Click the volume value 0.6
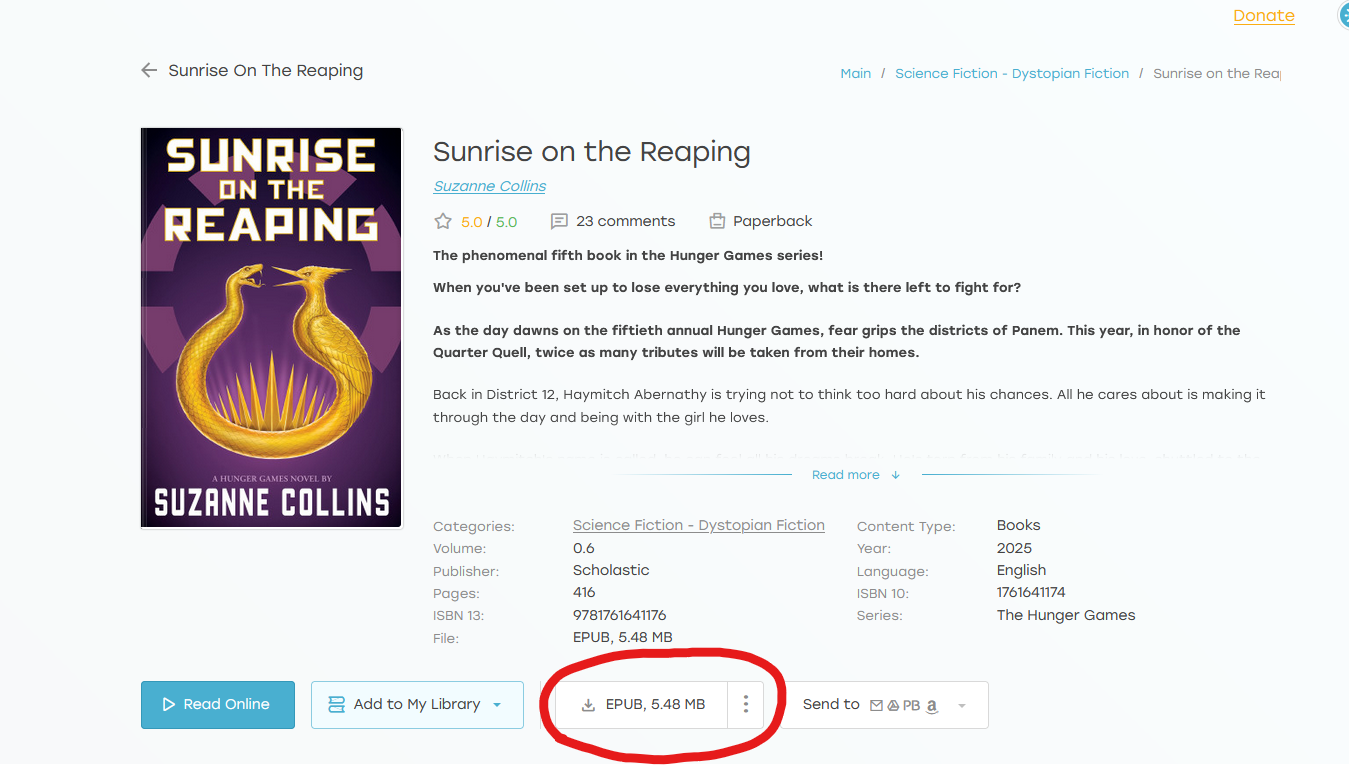The image size is (1349, 765). (584, 548)
